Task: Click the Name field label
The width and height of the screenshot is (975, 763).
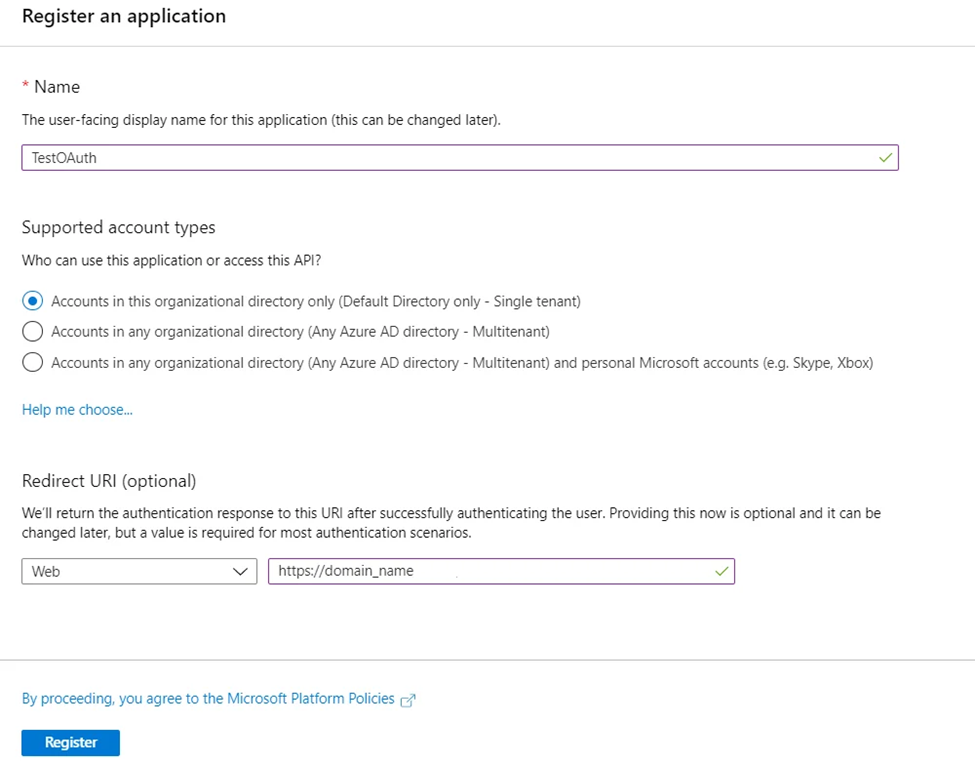Action: pyautogui.click(x=57, y=86)
